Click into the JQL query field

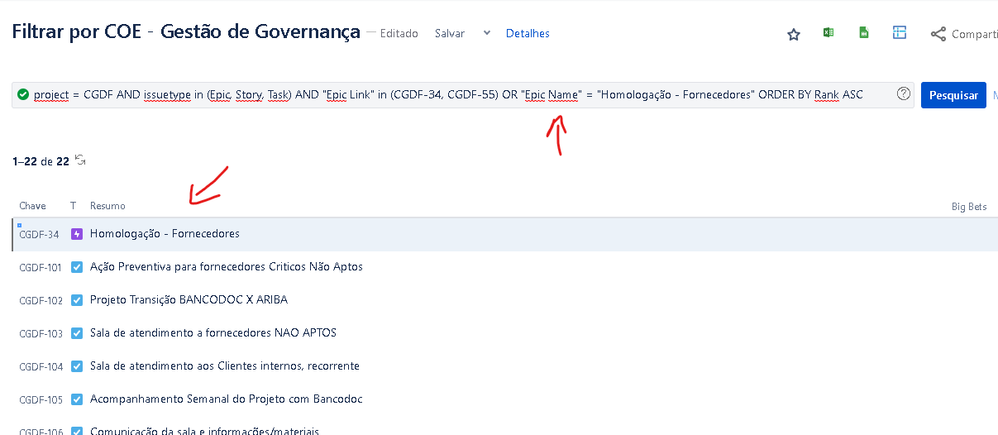pos(463,95)
